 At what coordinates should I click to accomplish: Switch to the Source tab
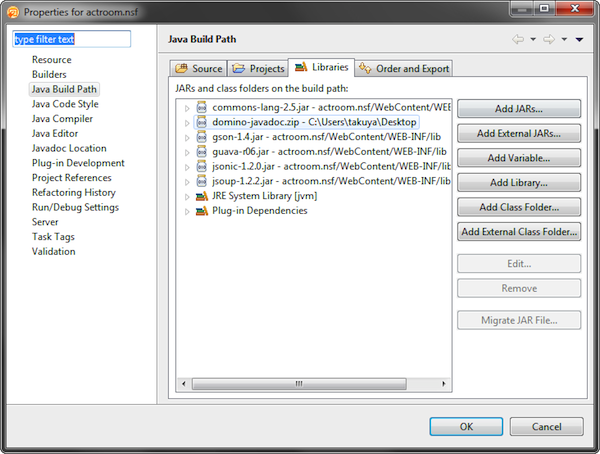click(199, 69)
